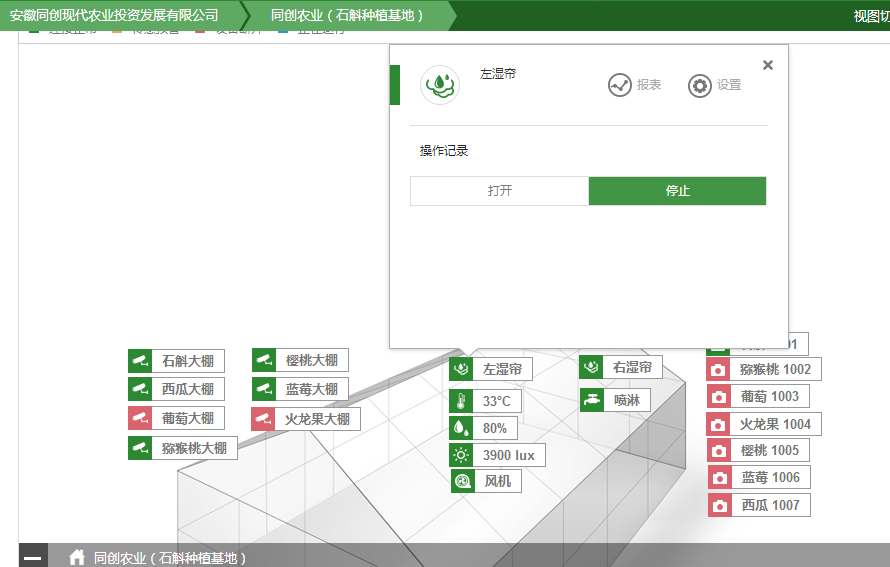Screen dimensions: 890x567
Task: Click the 安徽同创现代农业投资发展有限公司 breadcrumb
Action: click(x=114, y=15)
